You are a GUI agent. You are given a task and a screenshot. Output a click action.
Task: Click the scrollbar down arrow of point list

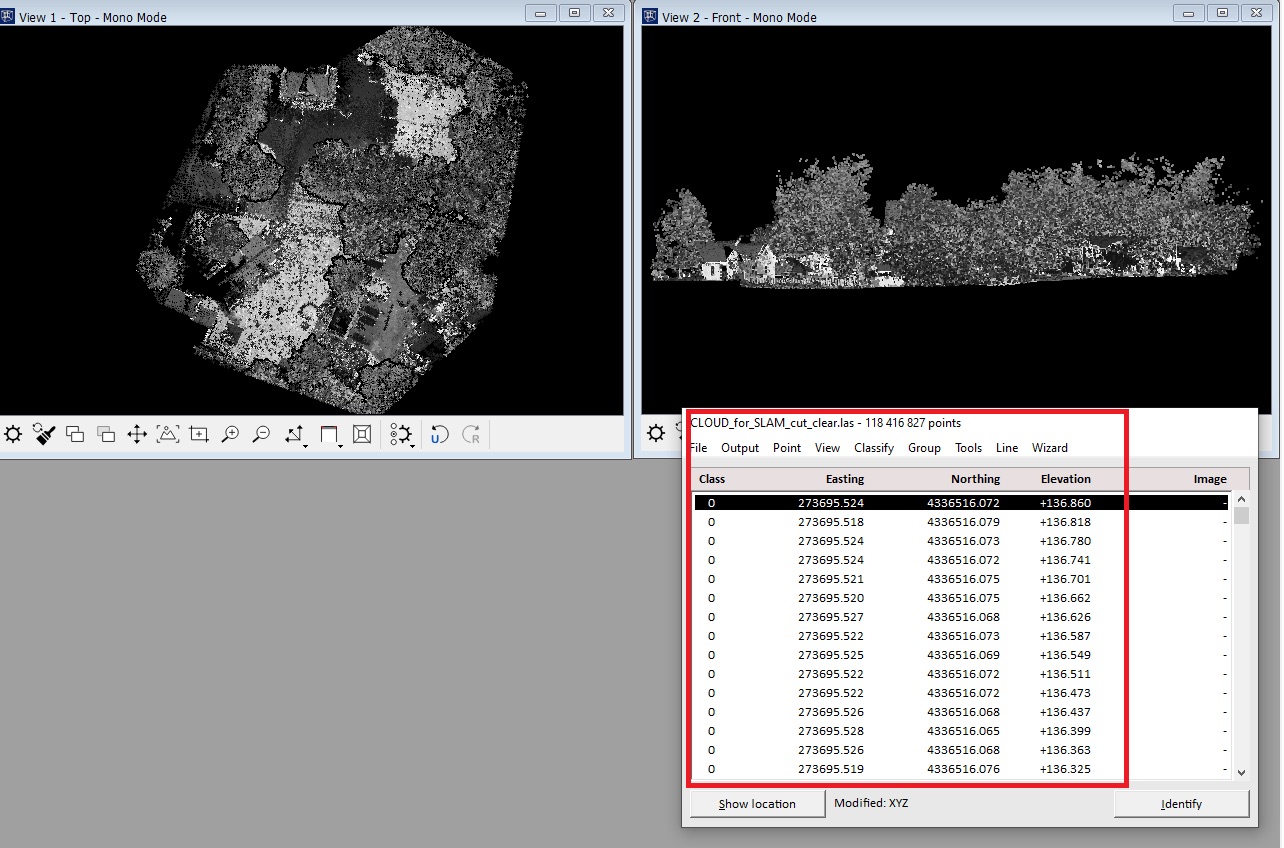point(1240,772)
